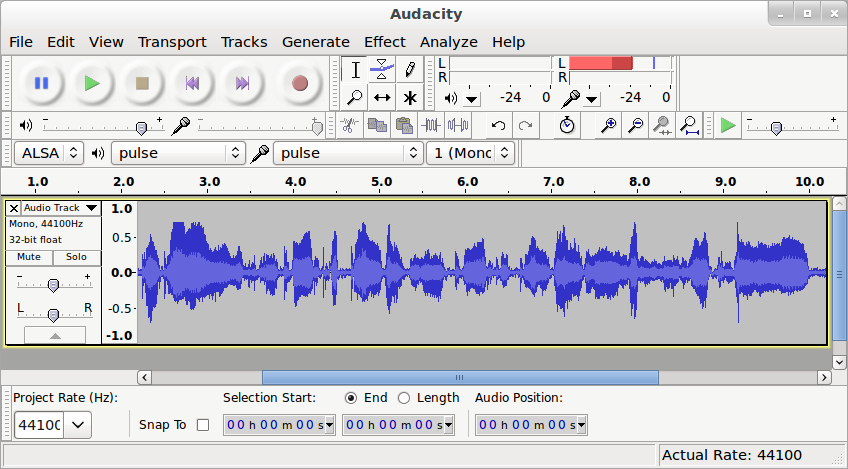
Task: Select the Draw pencil tool
Action: click(410, 70)
